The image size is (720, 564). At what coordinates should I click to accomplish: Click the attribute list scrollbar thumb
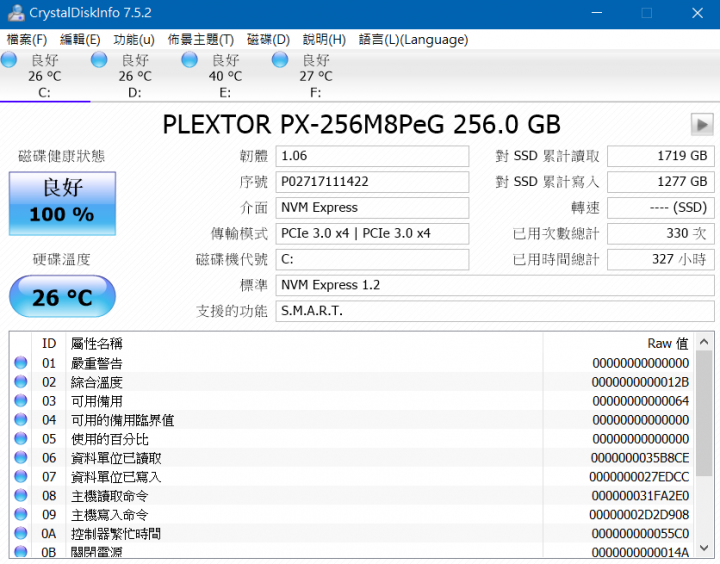704,413
